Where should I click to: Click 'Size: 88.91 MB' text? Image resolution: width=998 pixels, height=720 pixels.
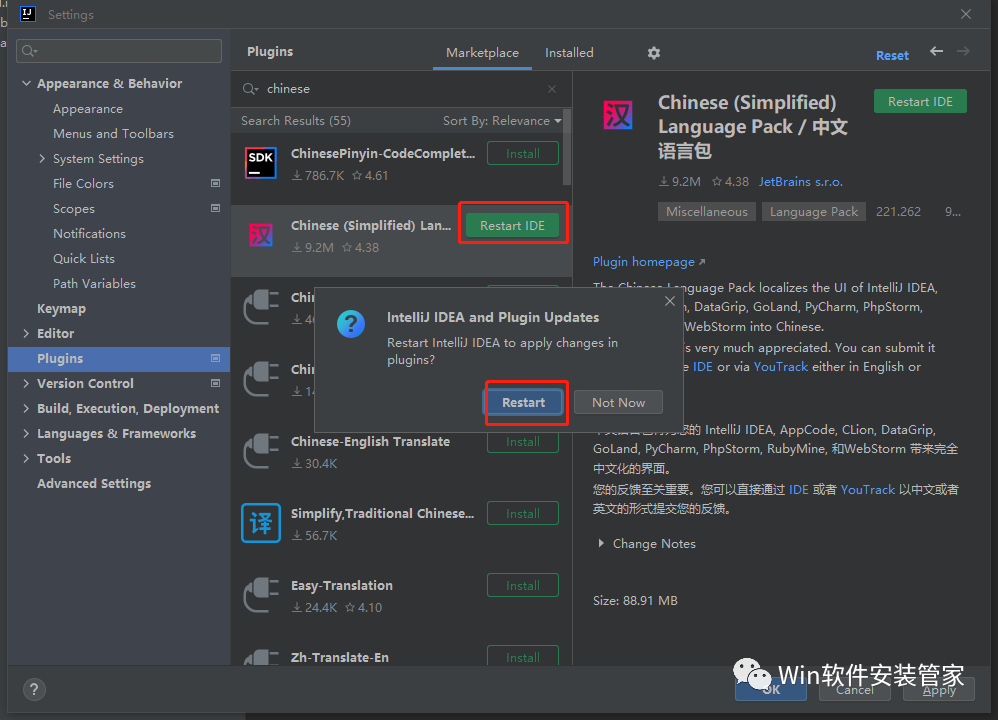click(635, 600)
